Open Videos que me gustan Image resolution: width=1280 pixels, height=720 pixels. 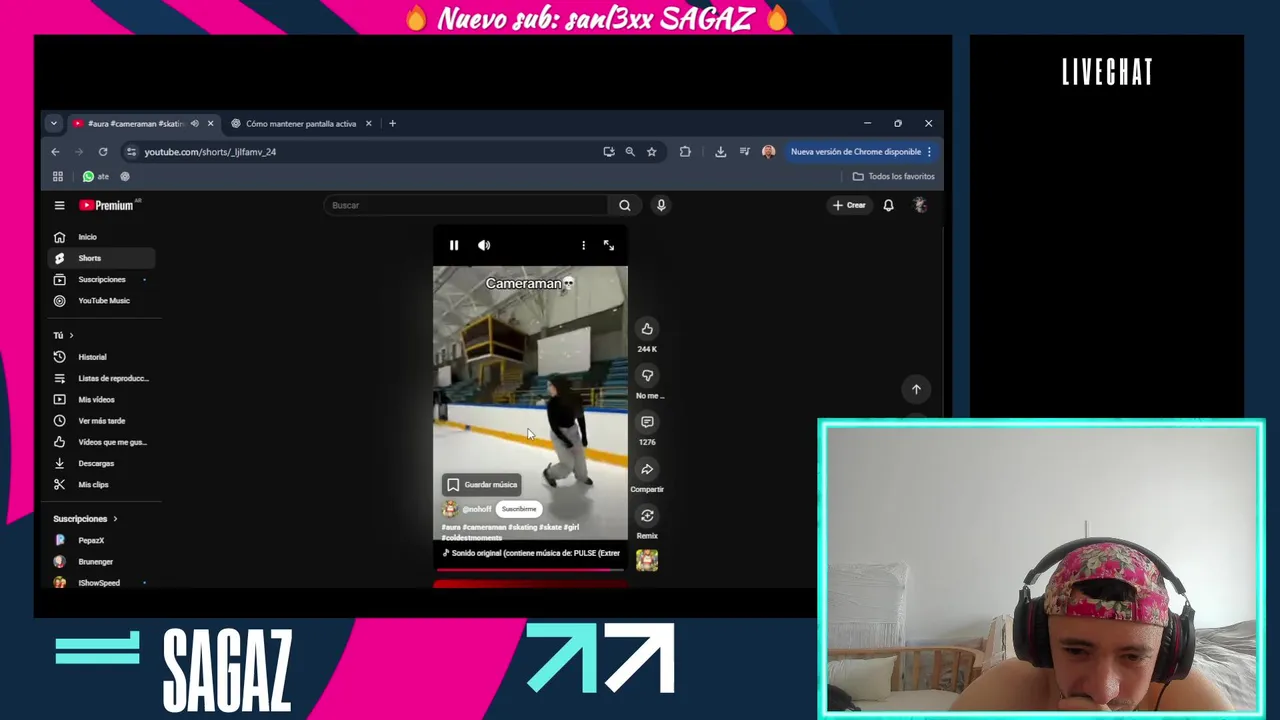(x=101, y=442)
